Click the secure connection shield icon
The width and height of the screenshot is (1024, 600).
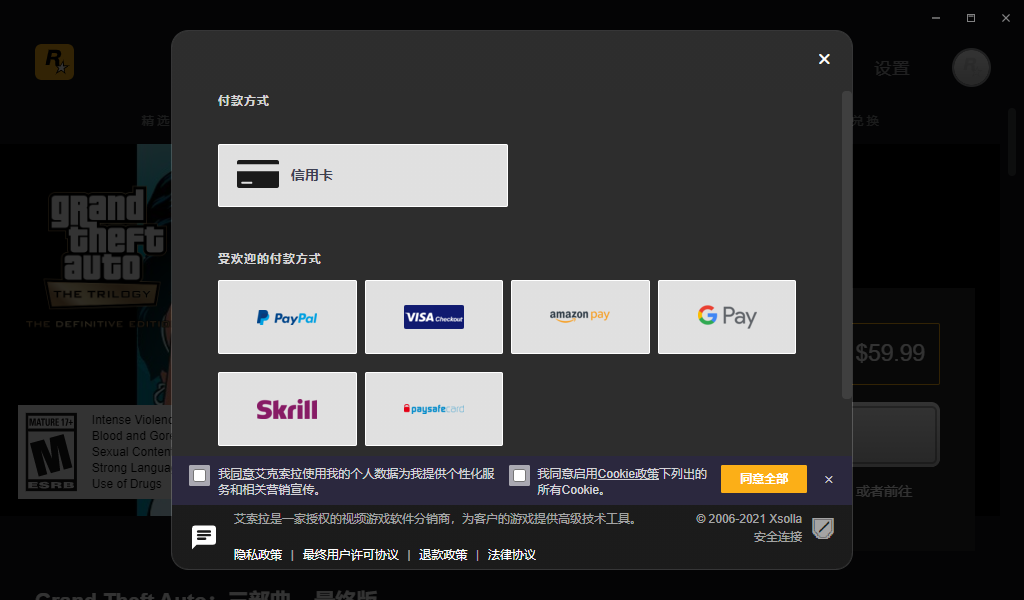(823, 528)
